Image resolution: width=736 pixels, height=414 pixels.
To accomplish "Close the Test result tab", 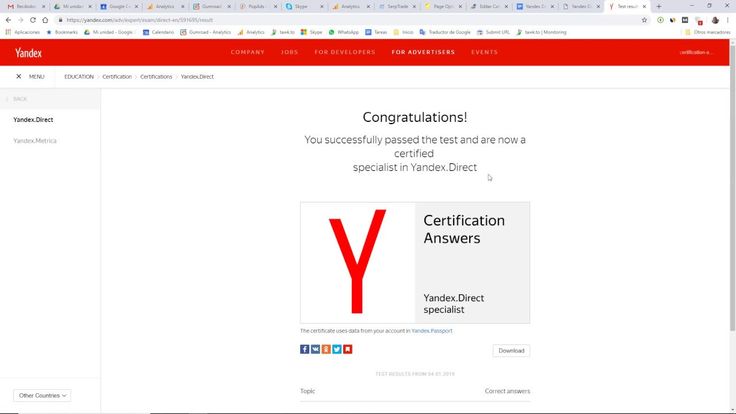I will [x=644, y=7].
